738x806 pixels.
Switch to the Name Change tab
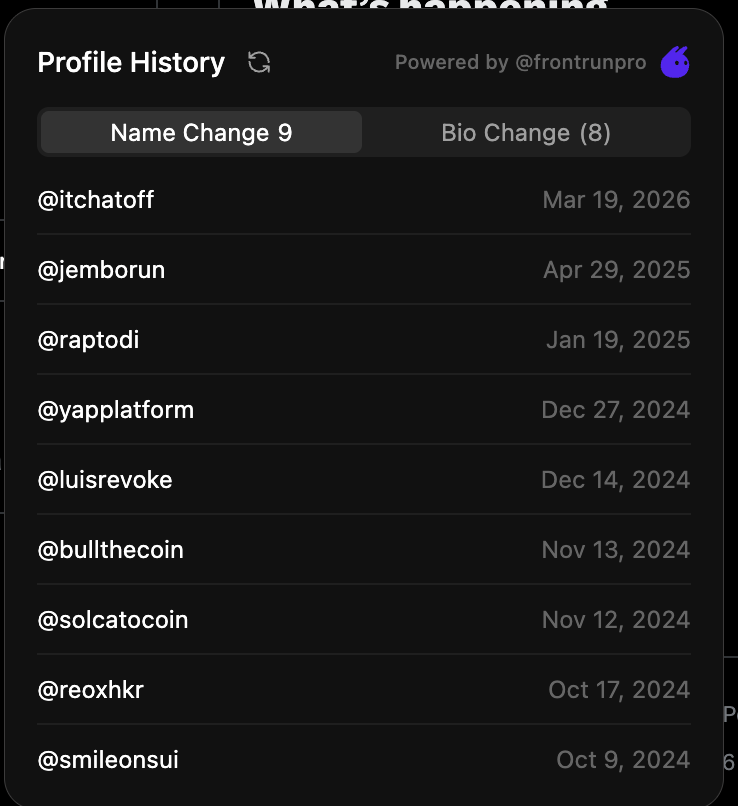201,133
